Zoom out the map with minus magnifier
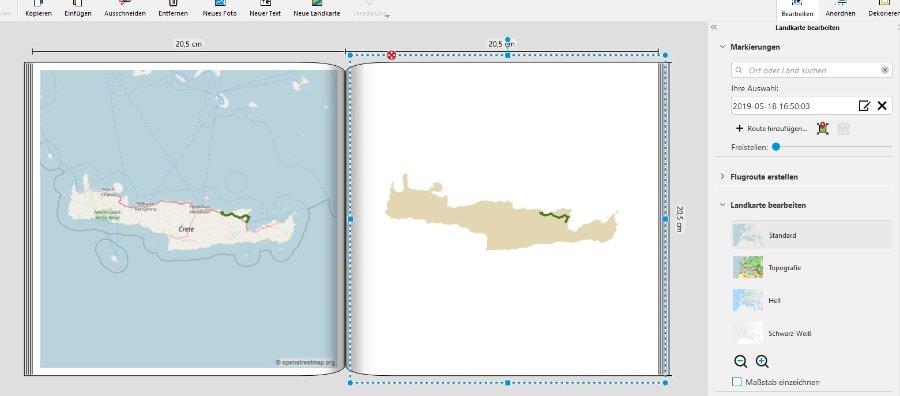Image resolution: width=900 pixels, height=396 pixels. (x=740, y=361)
